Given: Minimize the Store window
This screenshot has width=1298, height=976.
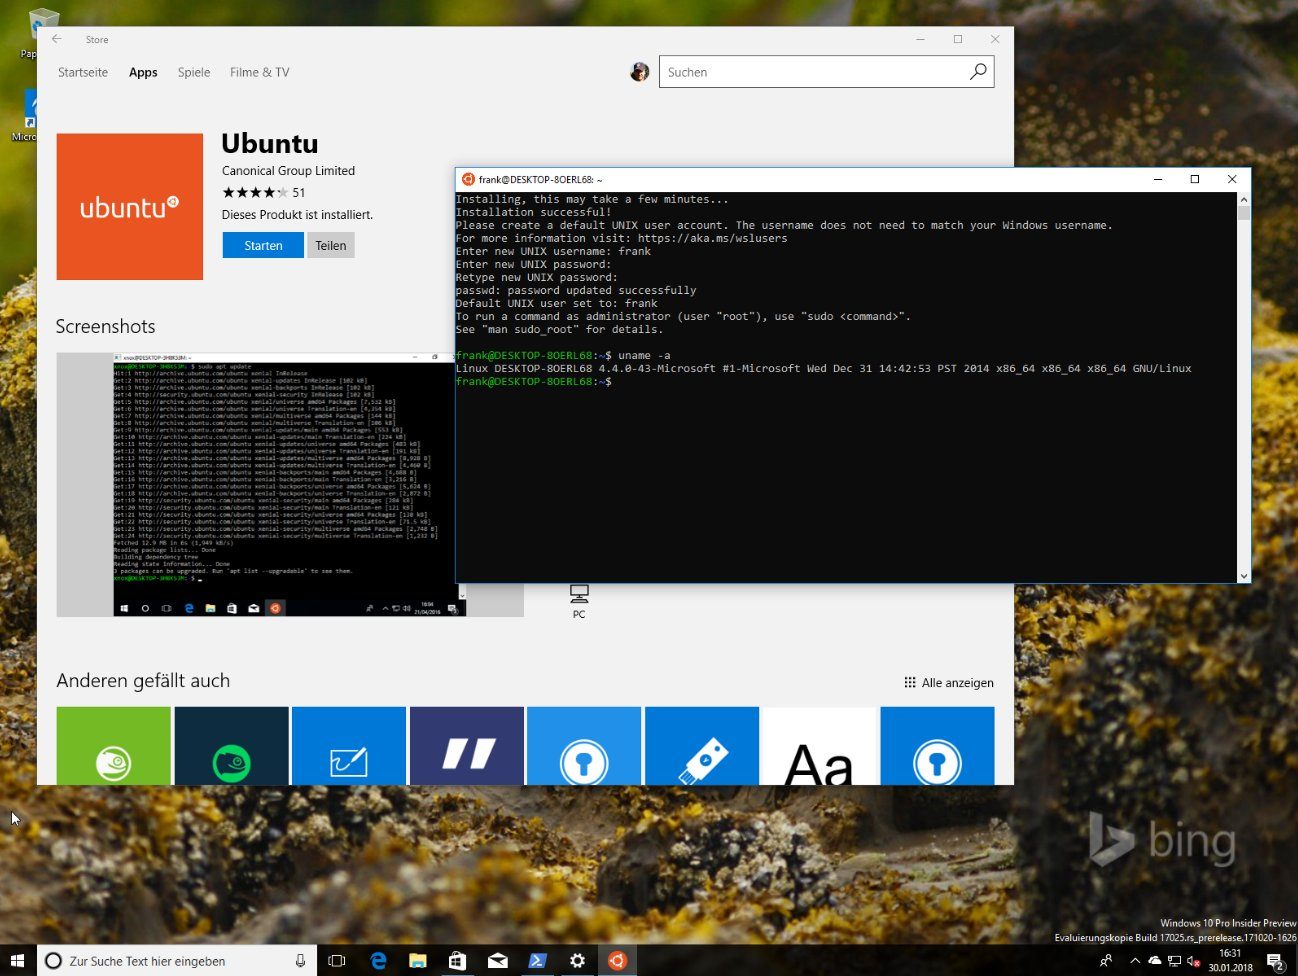Looking at the screenshot, I should [x=921, y=39].
